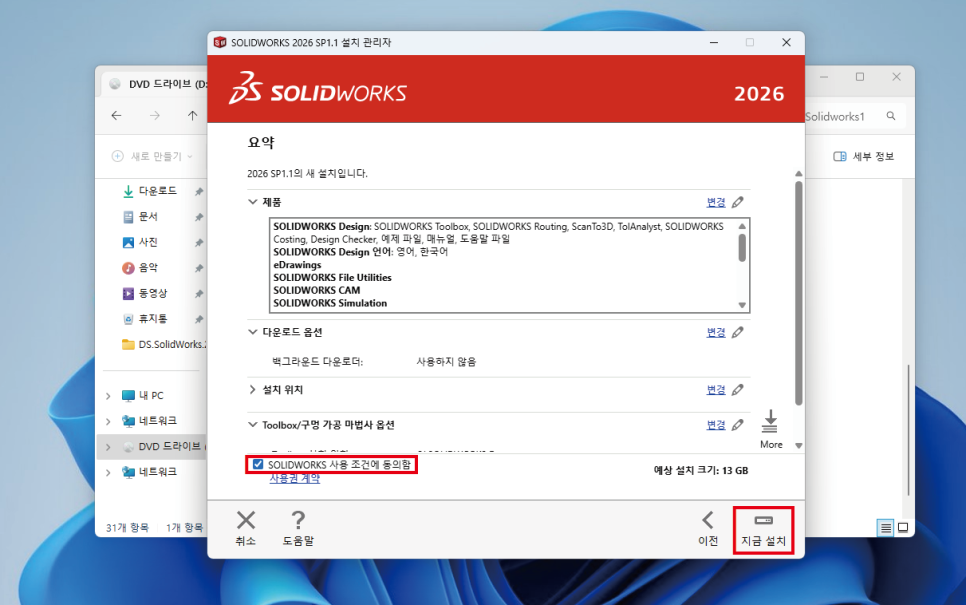The height and width of the screenshot is (605, 966).
Task: Expand 내 PC in Explorer tree
Action: 108,396
